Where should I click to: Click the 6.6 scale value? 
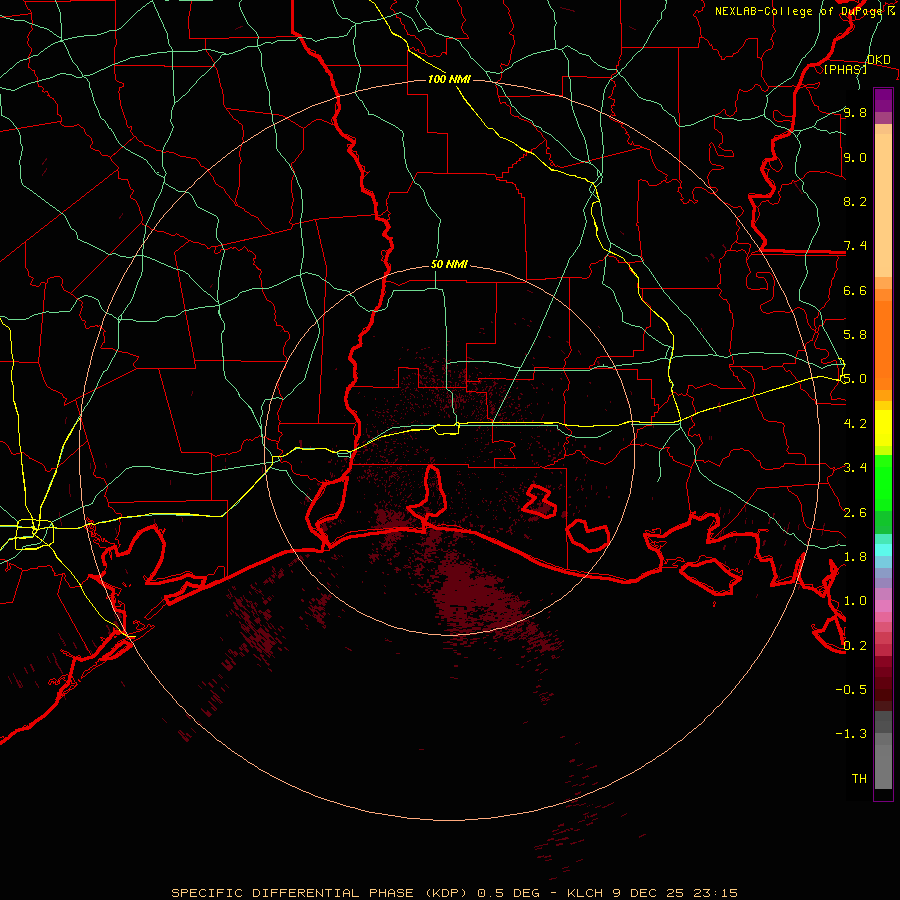coord(855,290)
